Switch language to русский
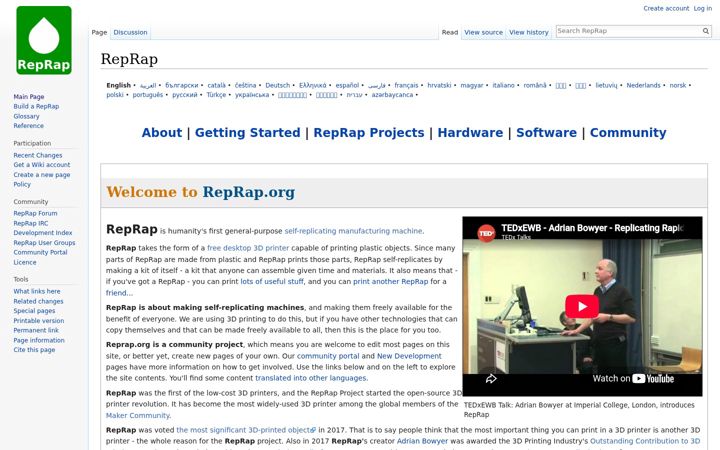 185,95
